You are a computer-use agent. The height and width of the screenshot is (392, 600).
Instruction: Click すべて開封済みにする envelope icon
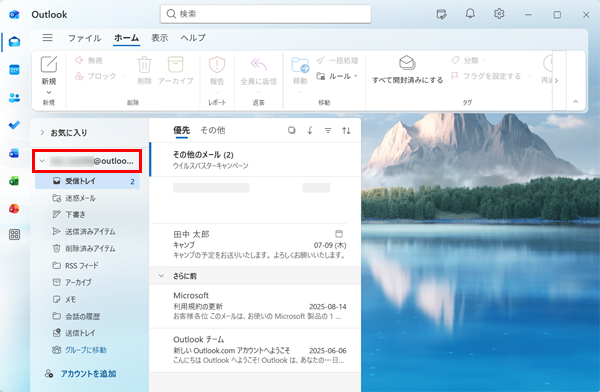point(407,62)
